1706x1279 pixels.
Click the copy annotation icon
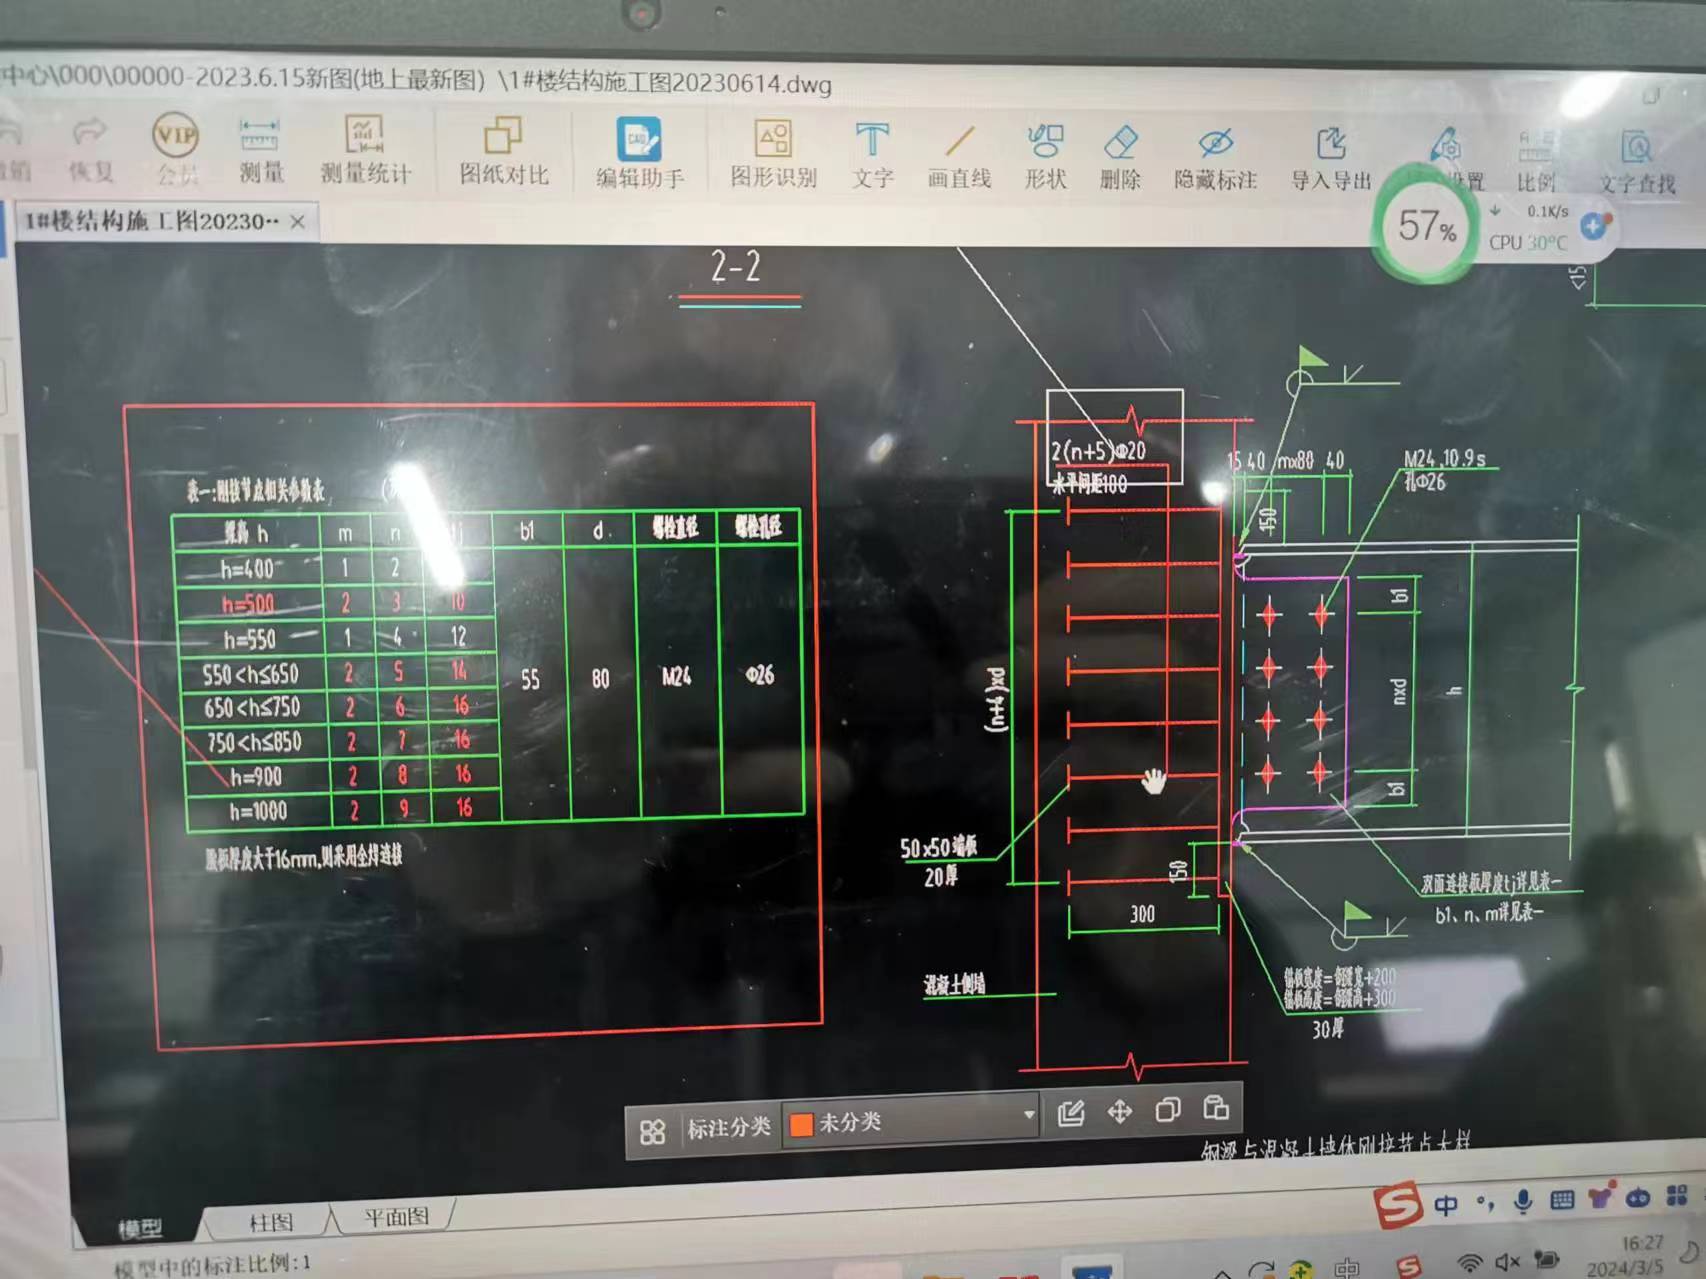[x=1167, y=1109]
